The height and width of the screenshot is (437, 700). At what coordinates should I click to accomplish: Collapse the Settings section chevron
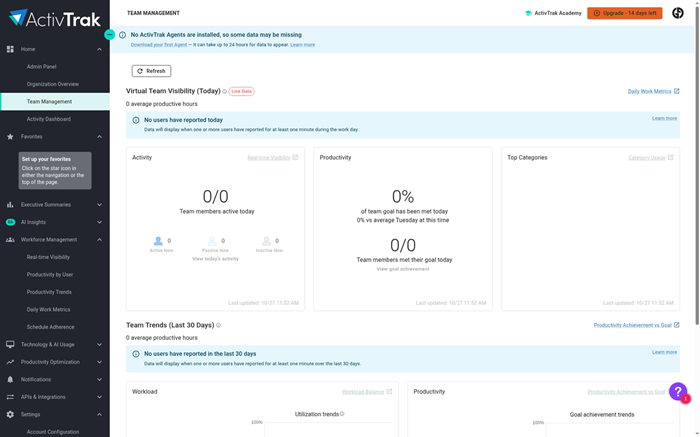[100, 415]
